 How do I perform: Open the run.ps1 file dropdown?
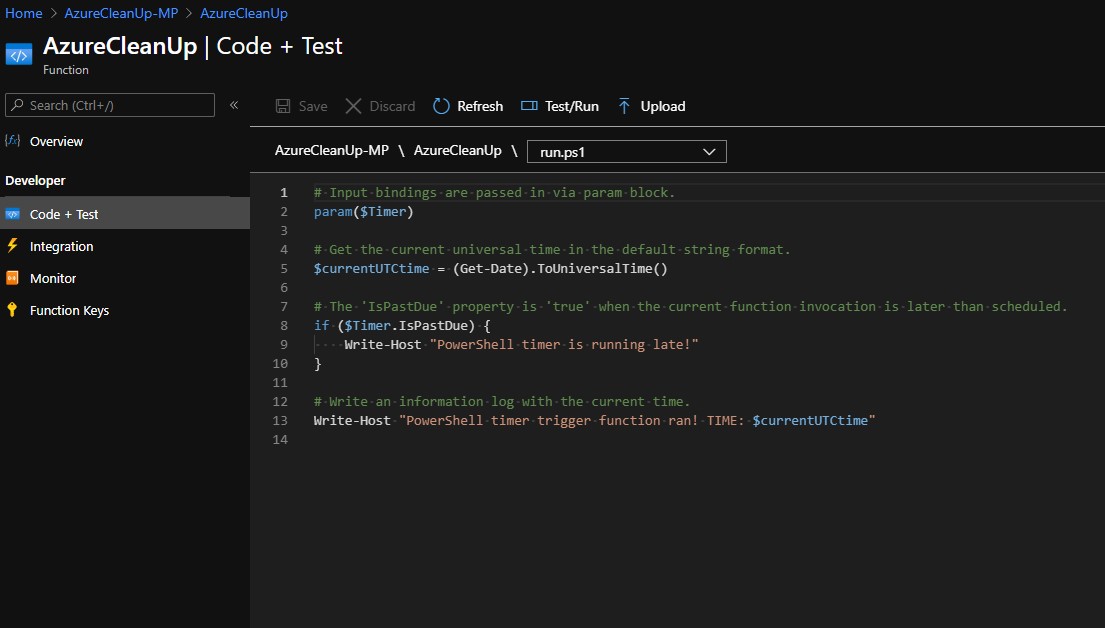coord(626,152)
